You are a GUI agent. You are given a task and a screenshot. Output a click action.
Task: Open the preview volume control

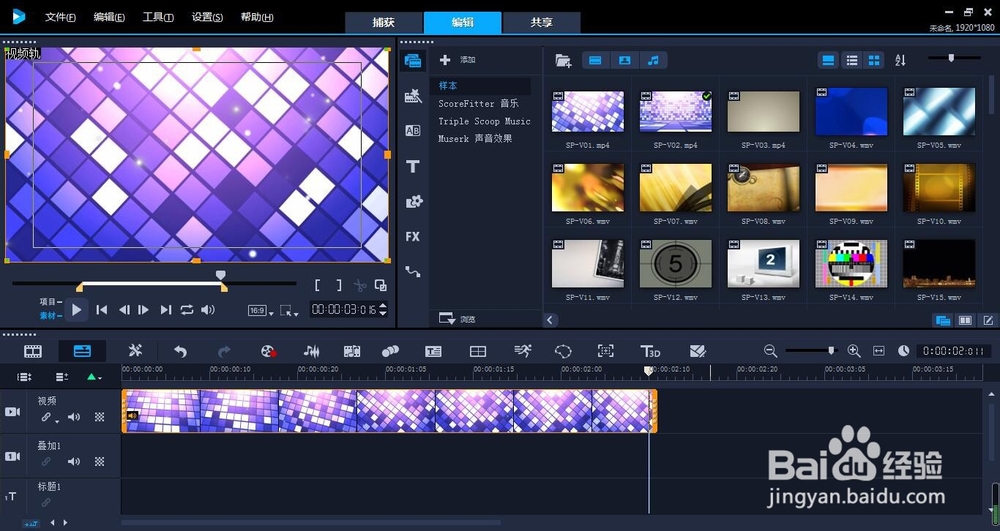click(208, 310)
